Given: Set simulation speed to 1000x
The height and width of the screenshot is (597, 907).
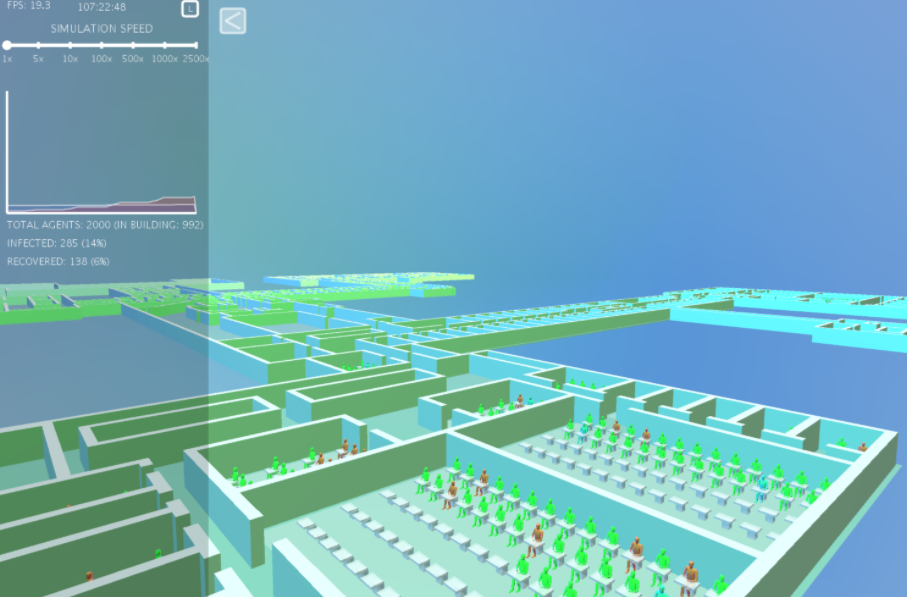Looking at the screenshot, I should pyautogui.click(x=165, y=45).
